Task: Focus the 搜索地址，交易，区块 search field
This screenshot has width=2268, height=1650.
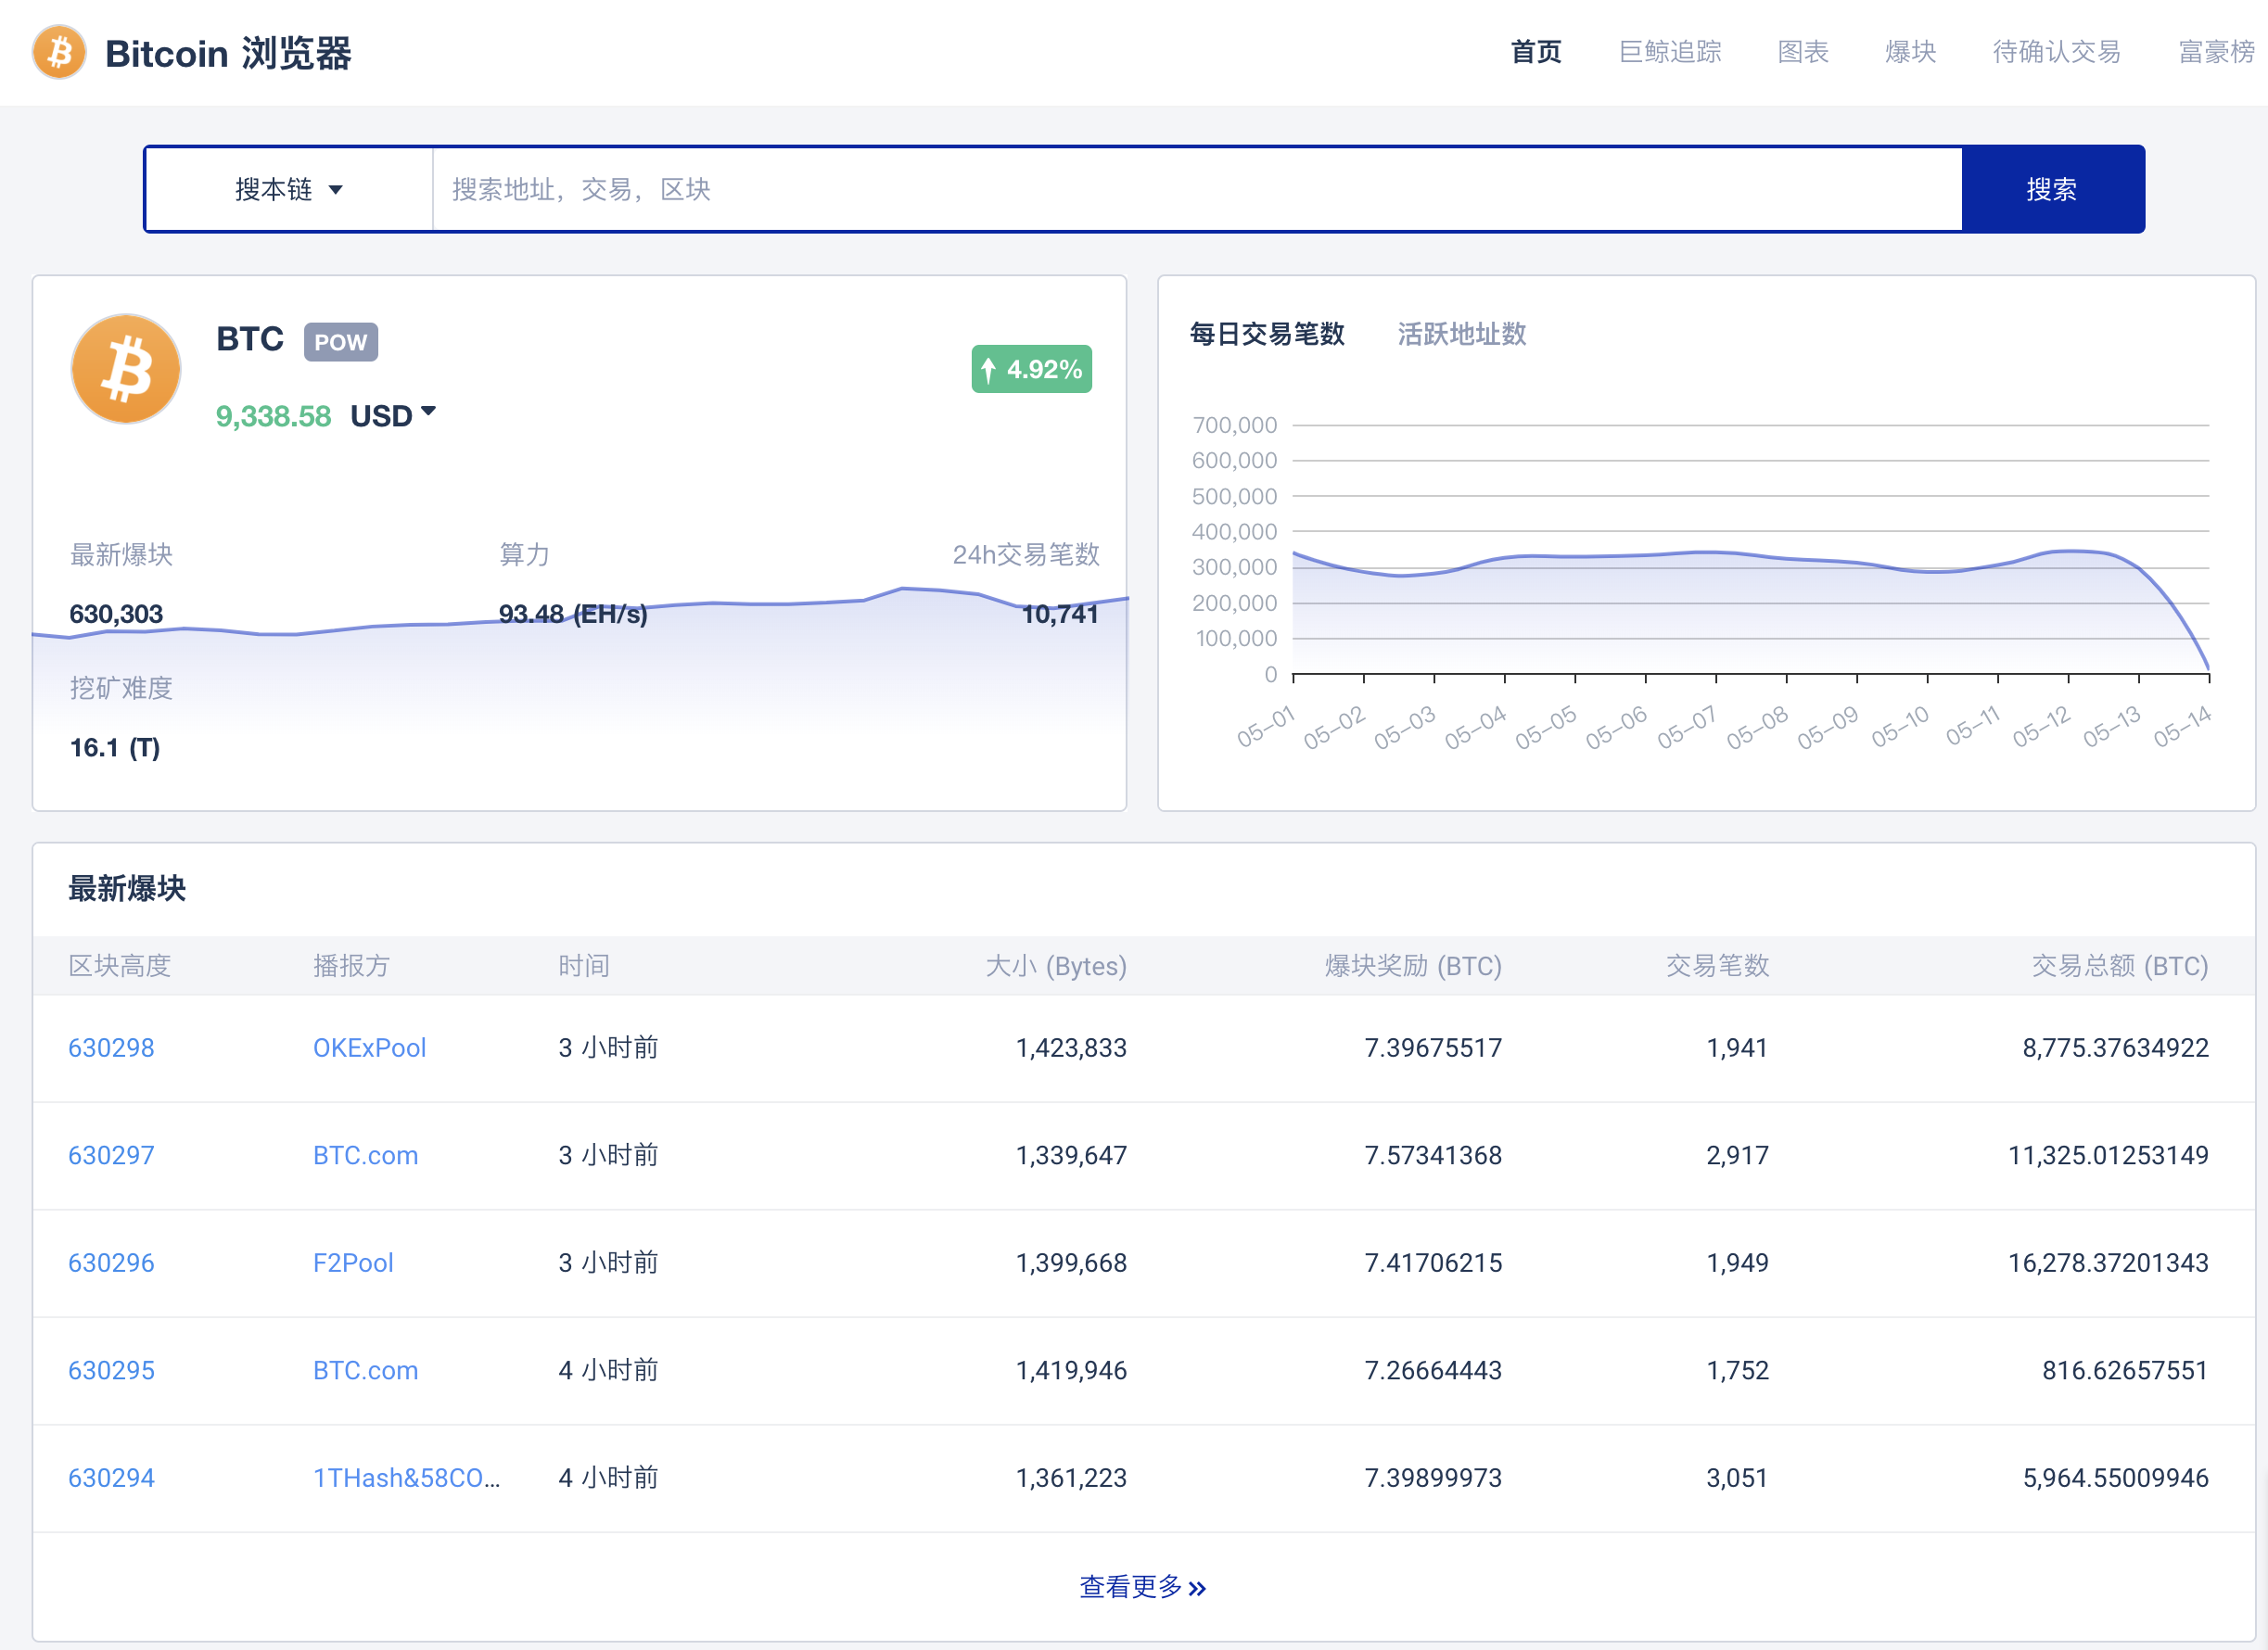Action: 1197,189
